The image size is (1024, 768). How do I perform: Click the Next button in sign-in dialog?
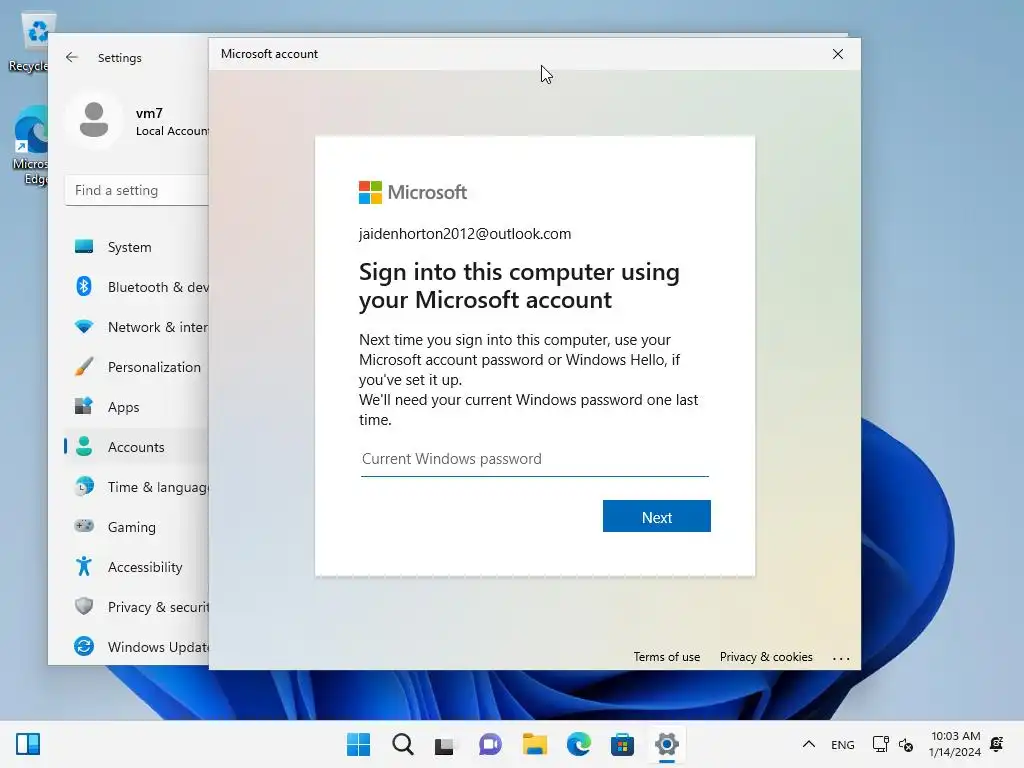coord(656,516)
